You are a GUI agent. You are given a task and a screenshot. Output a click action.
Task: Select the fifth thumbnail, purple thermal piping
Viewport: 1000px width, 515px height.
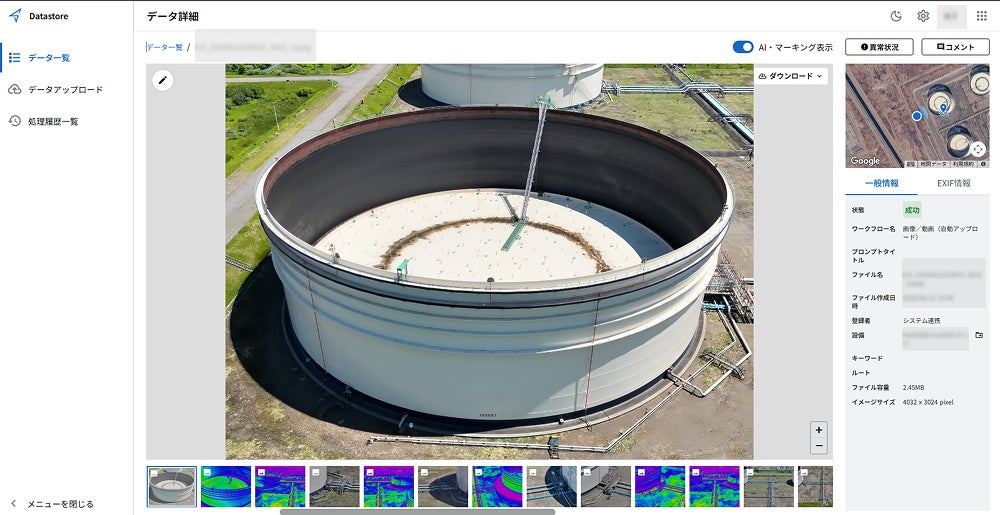pyautogui.click(x=388, y=486)
